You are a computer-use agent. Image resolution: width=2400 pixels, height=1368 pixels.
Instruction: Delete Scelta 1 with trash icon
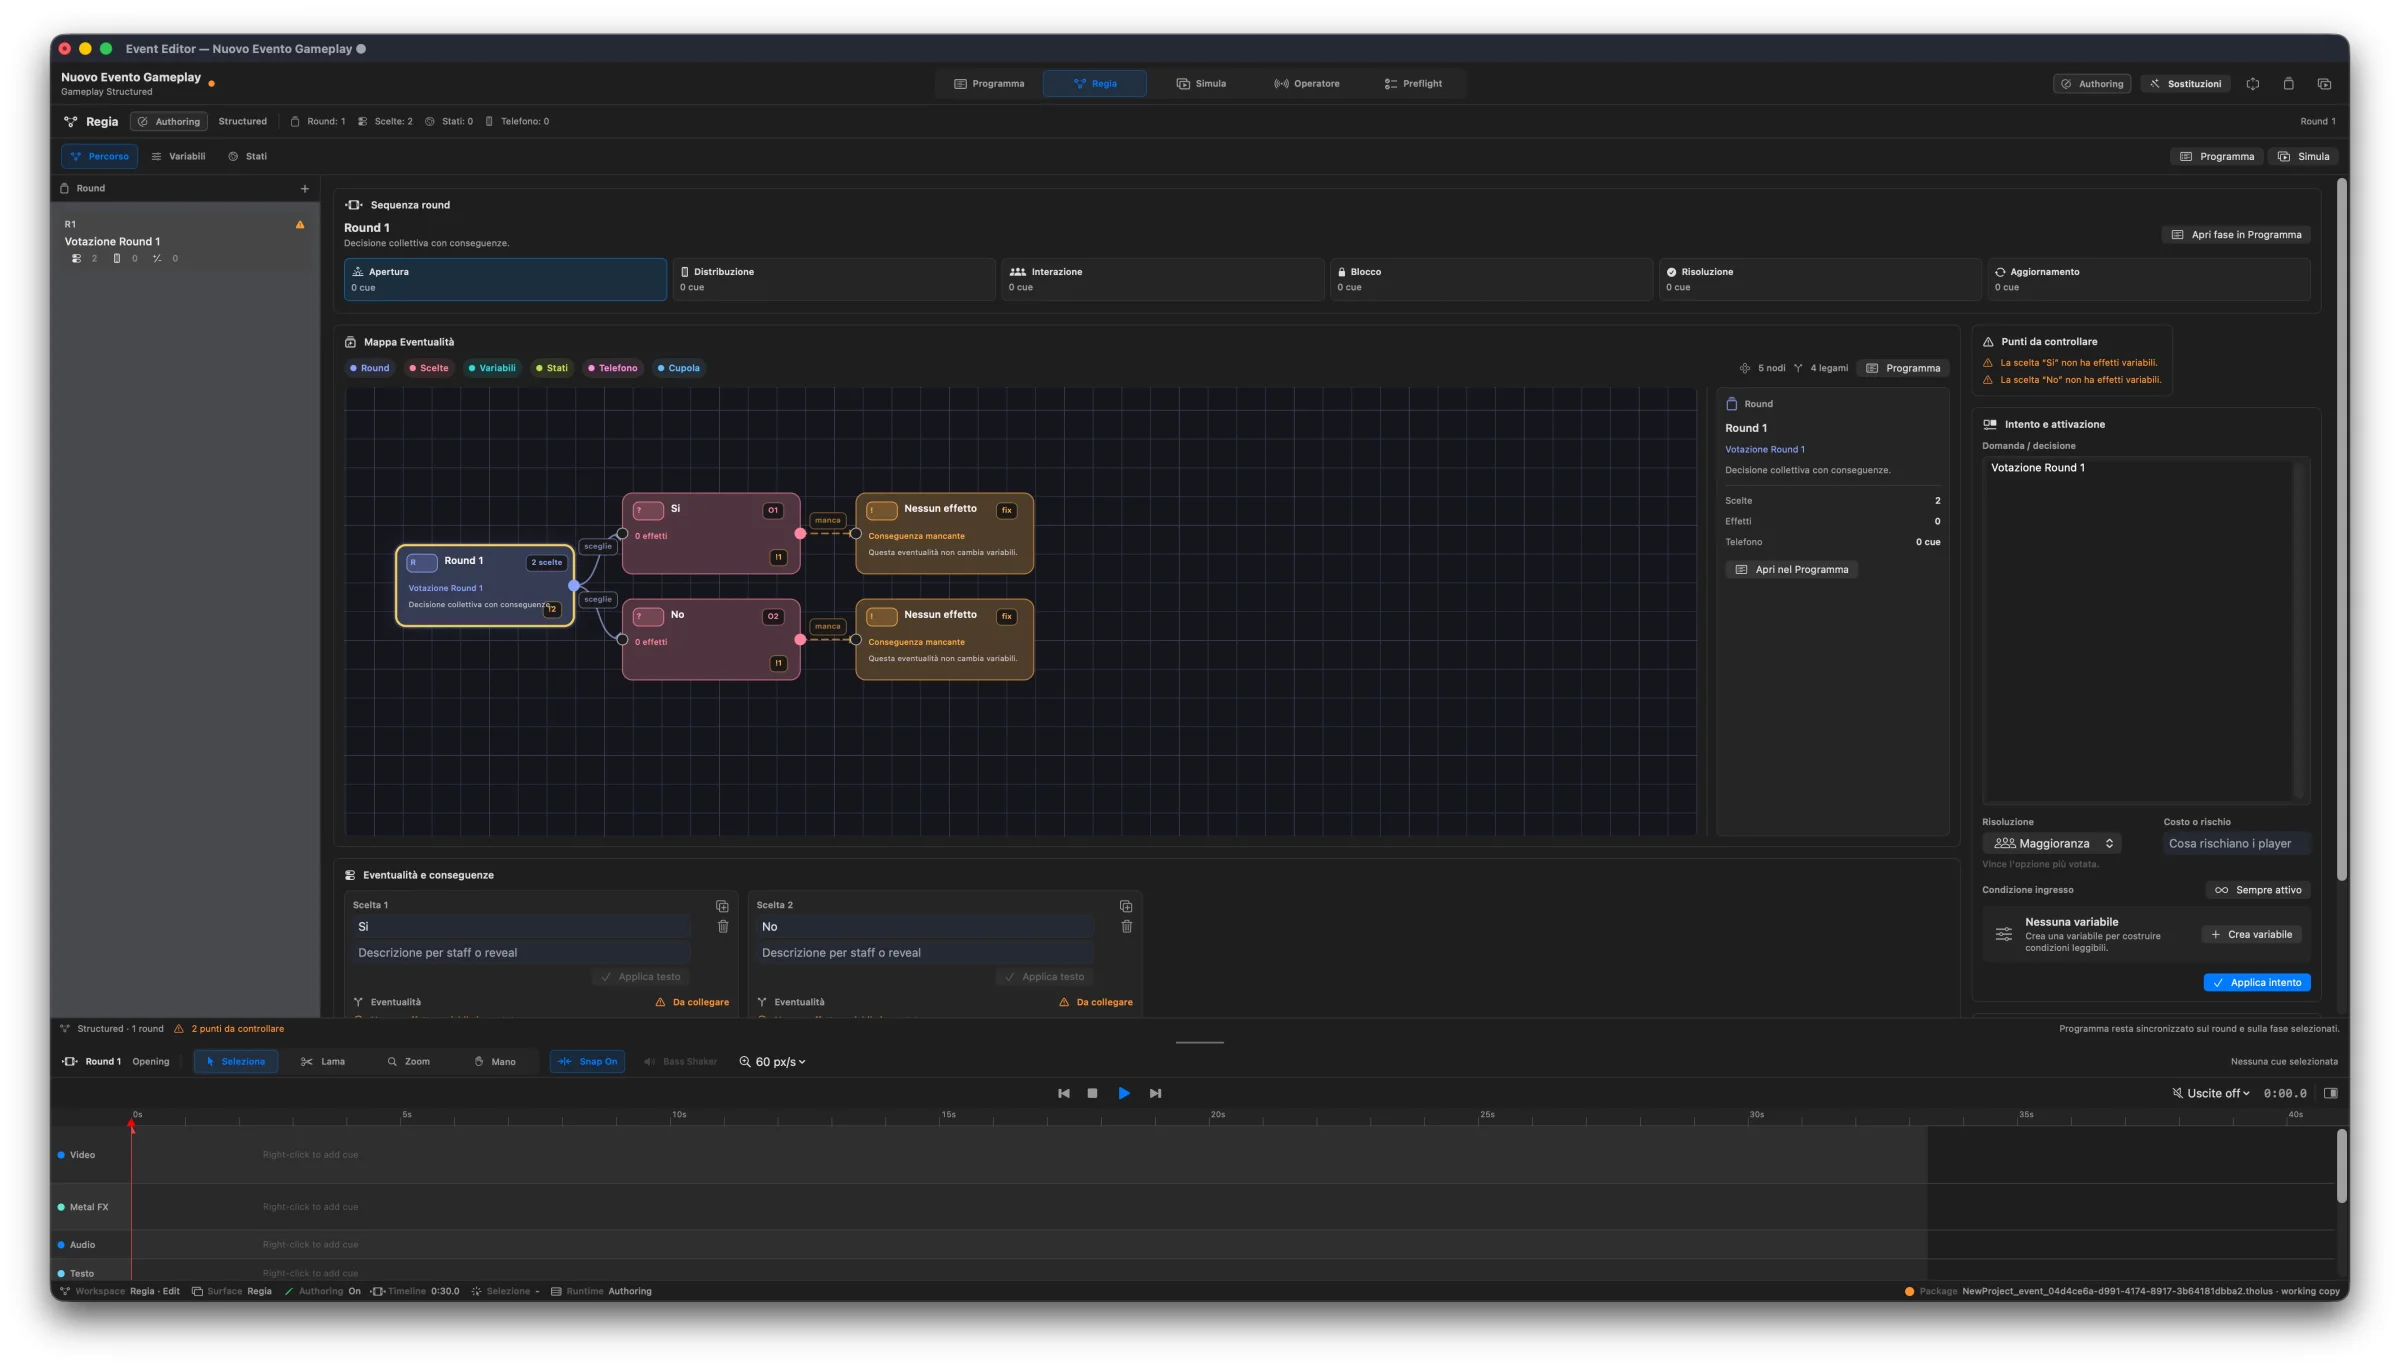point(723,927)
